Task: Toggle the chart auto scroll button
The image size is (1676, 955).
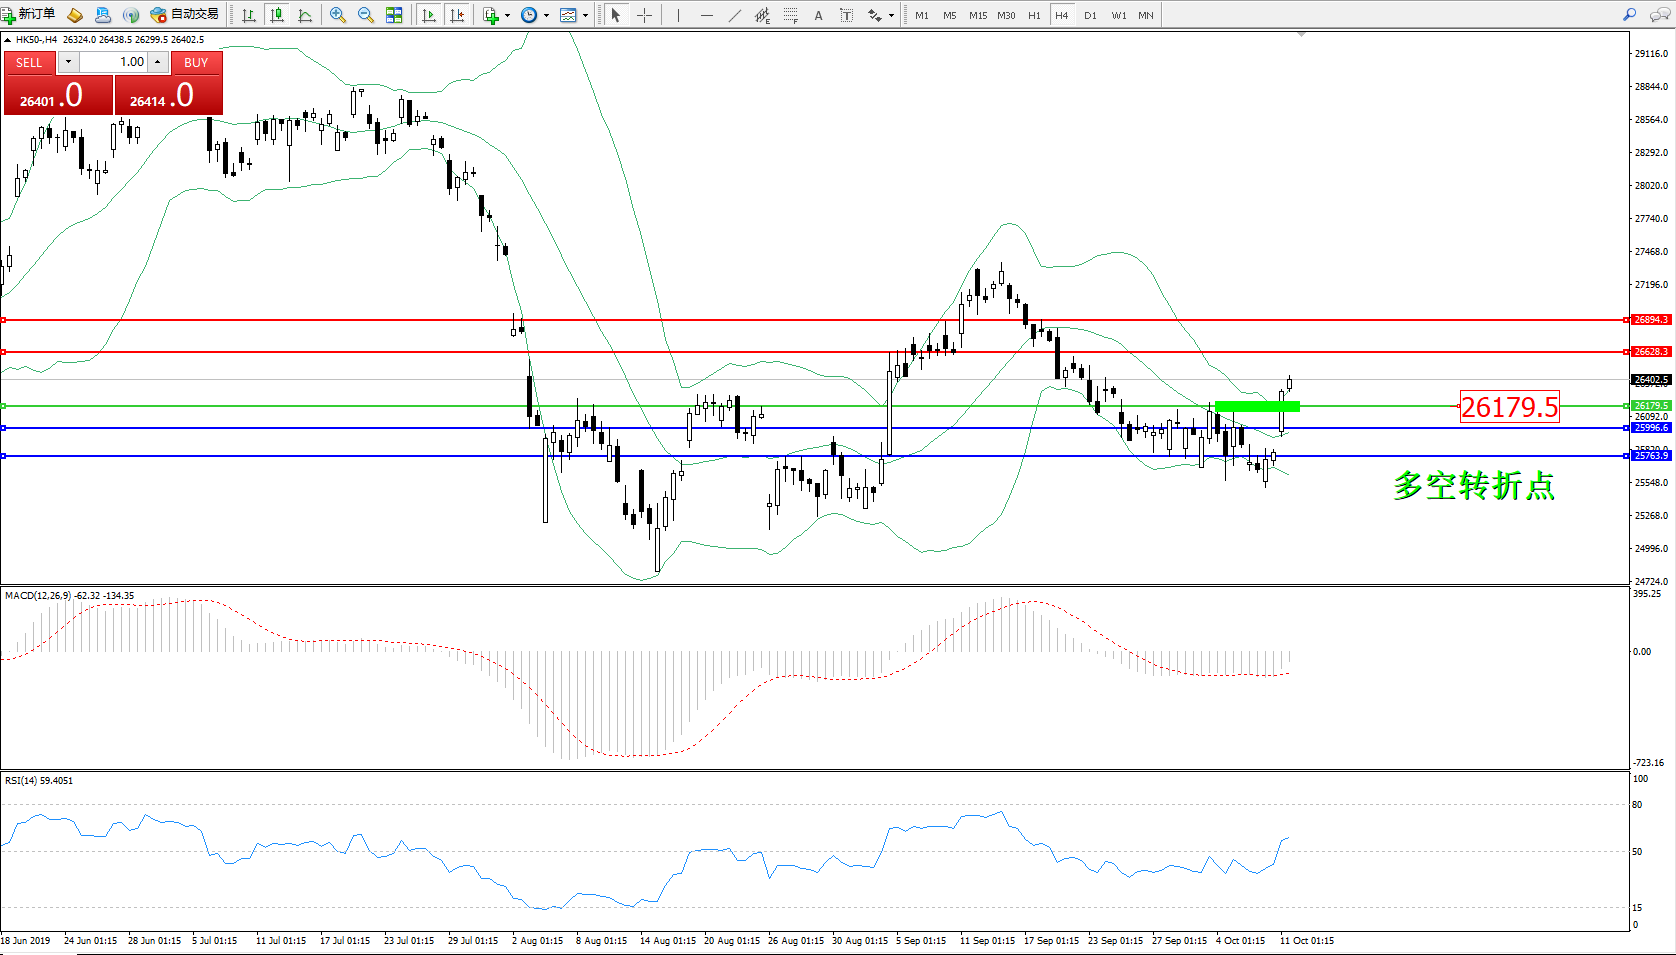Action: [x=429, y=15]
